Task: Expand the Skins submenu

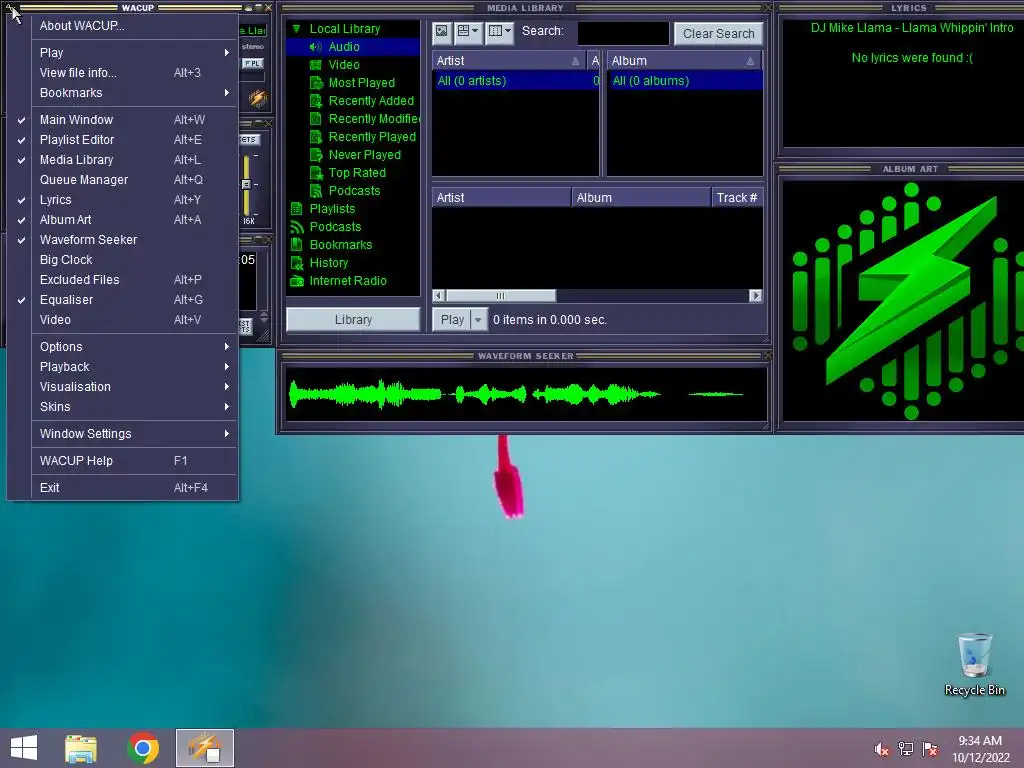Action: (x=122, y=407)
